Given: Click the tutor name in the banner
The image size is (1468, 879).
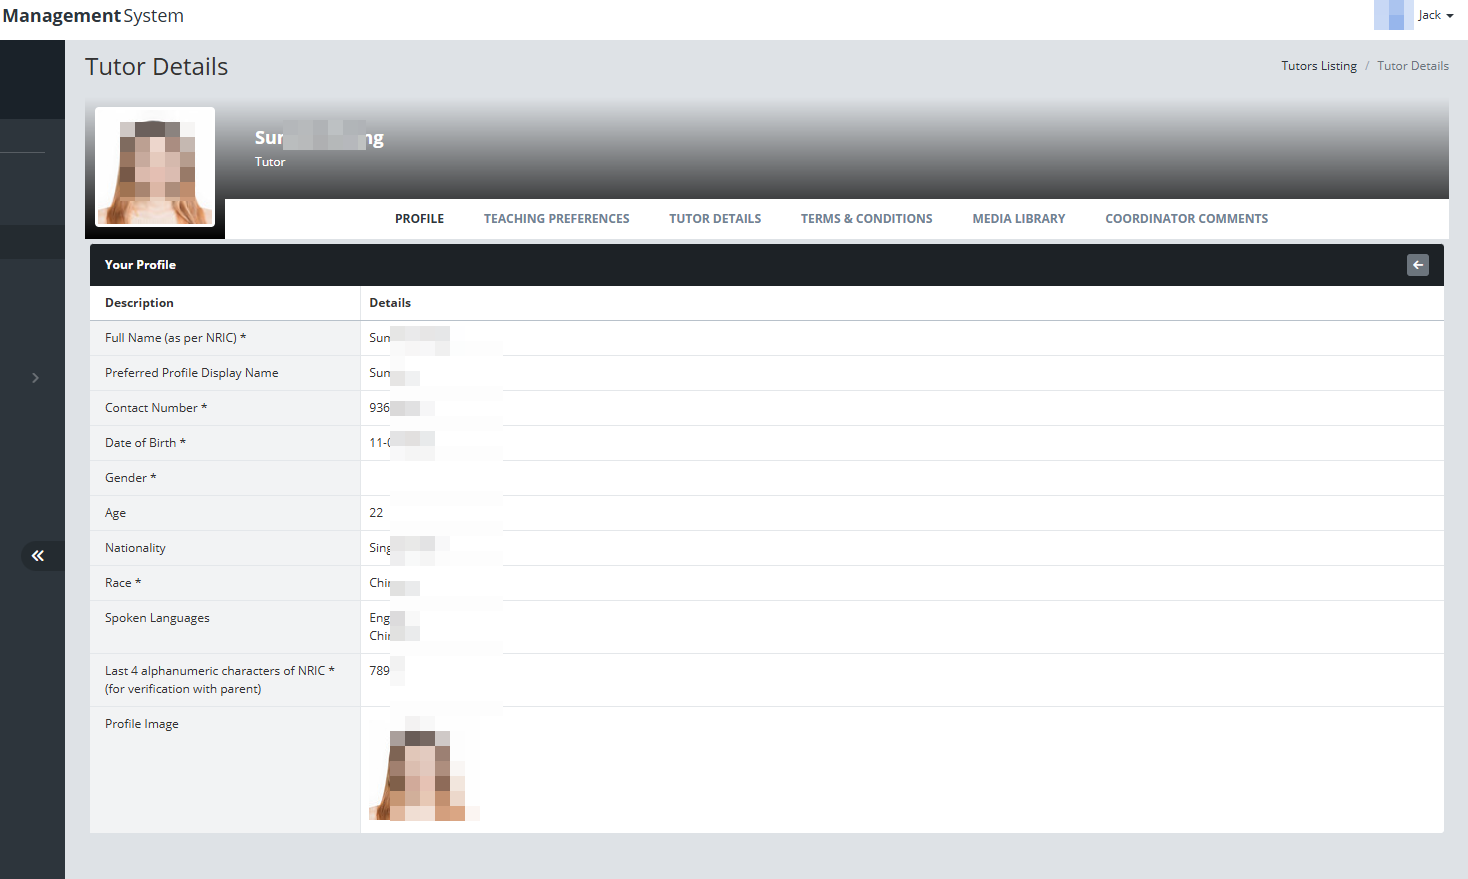Looking at the screenshot, I should (319, 138).
